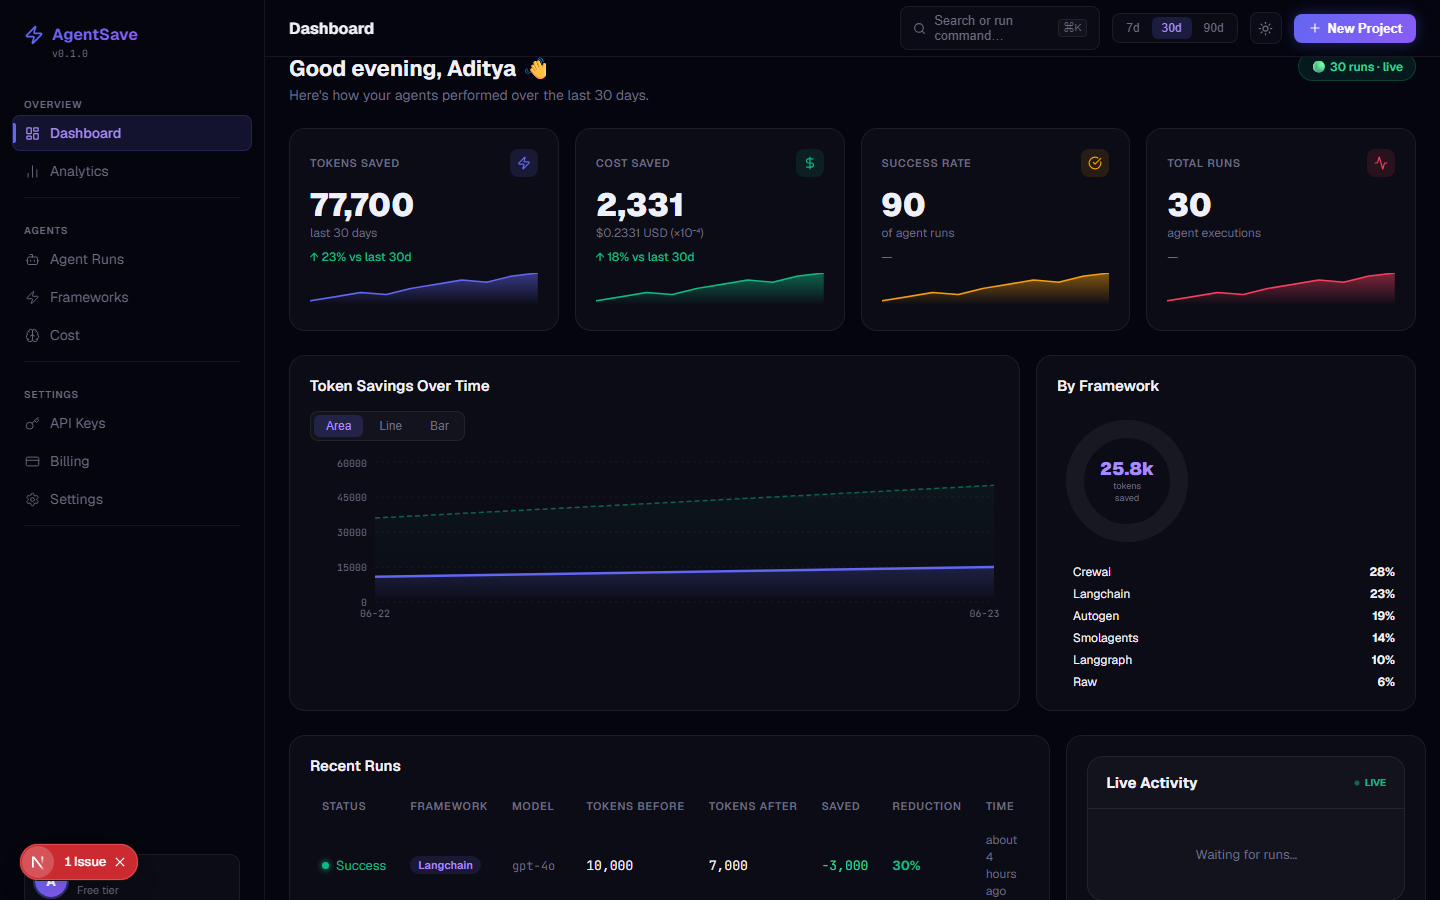1440x900 pixels.
Task: Click the Total Runs activity pulse icon
Action: tap(1381, 163)
